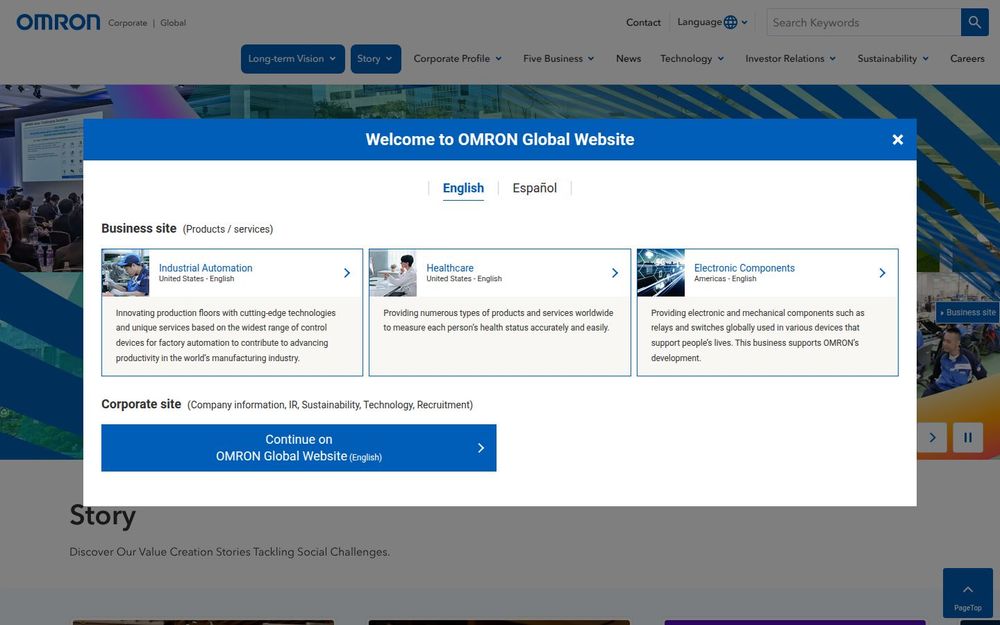This screenshot has width=1000, height=625.
Task: Open Healthcare site via its arrow icon
Action: coord(614,272)
